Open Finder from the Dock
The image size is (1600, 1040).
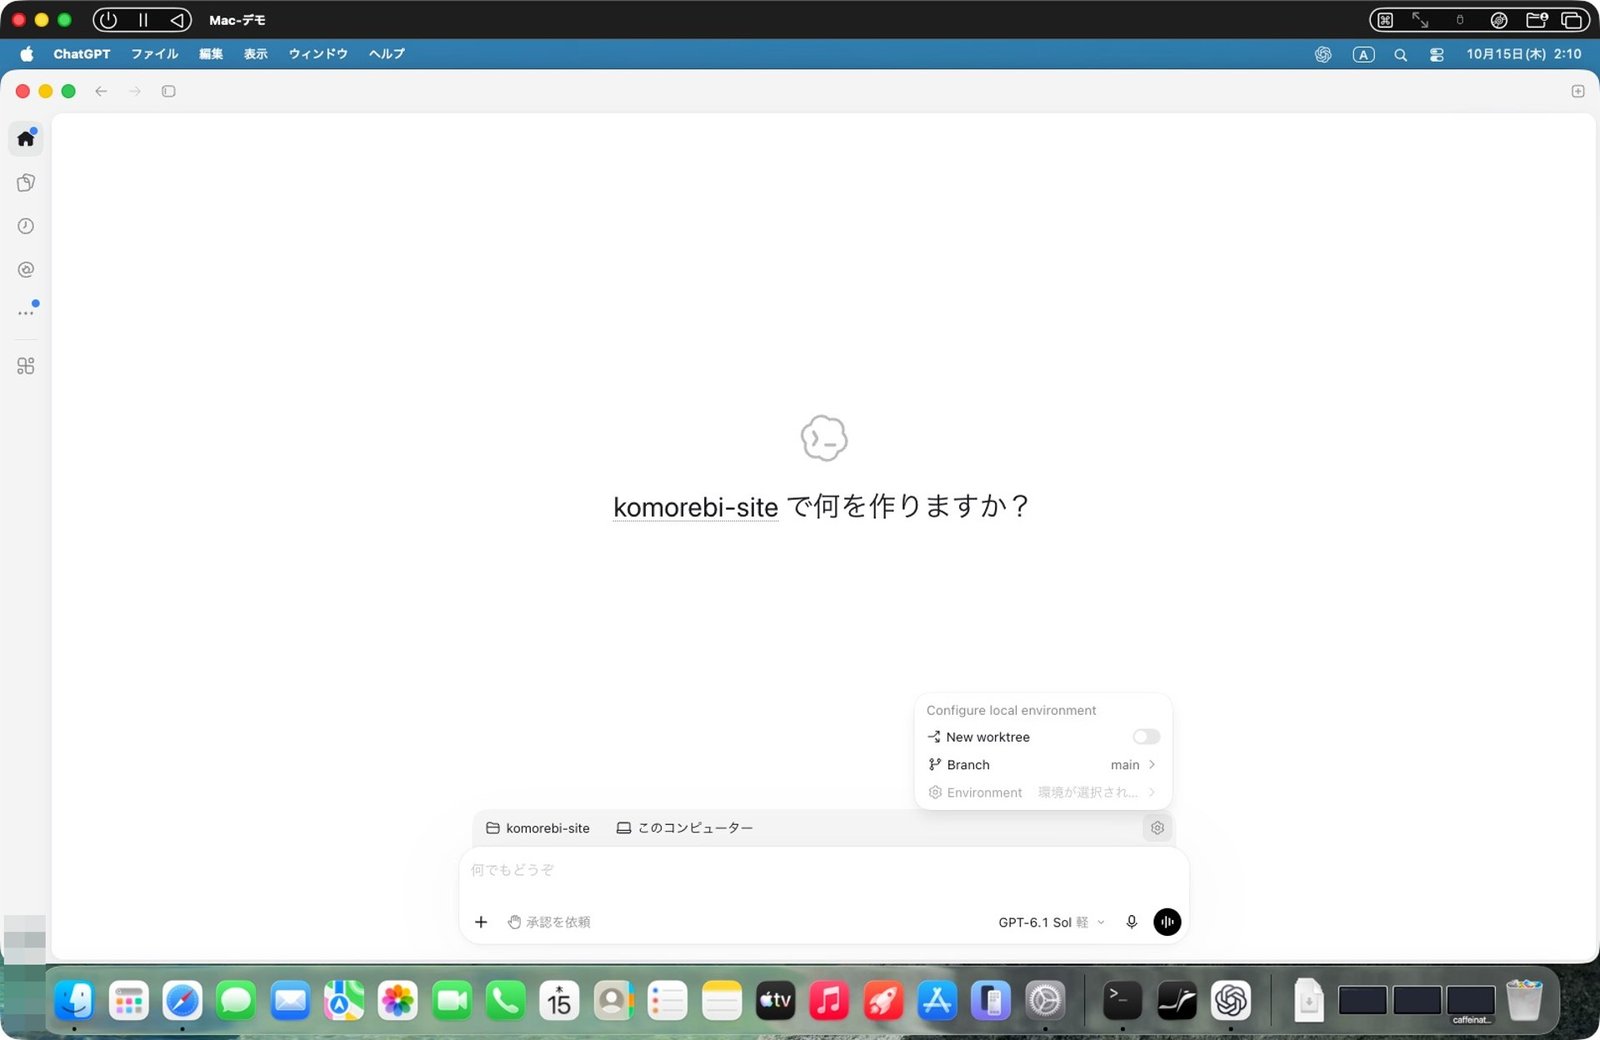click(x=74, y=1000)
